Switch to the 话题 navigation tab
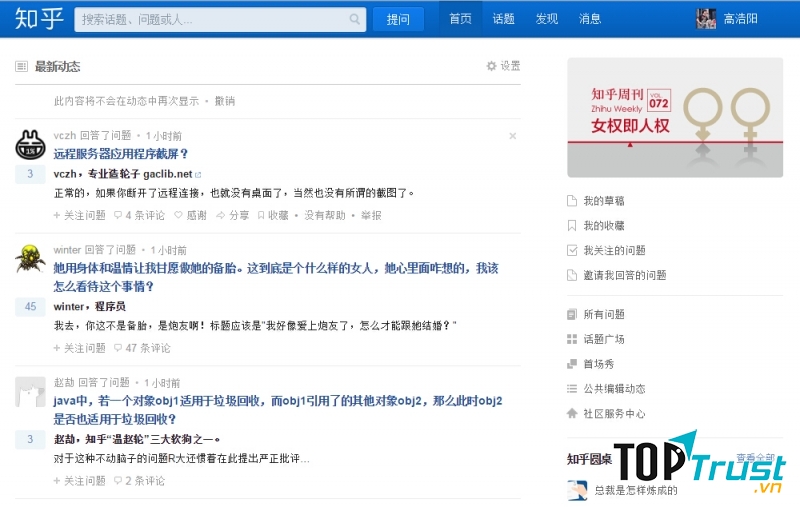 tap(504, 19)
